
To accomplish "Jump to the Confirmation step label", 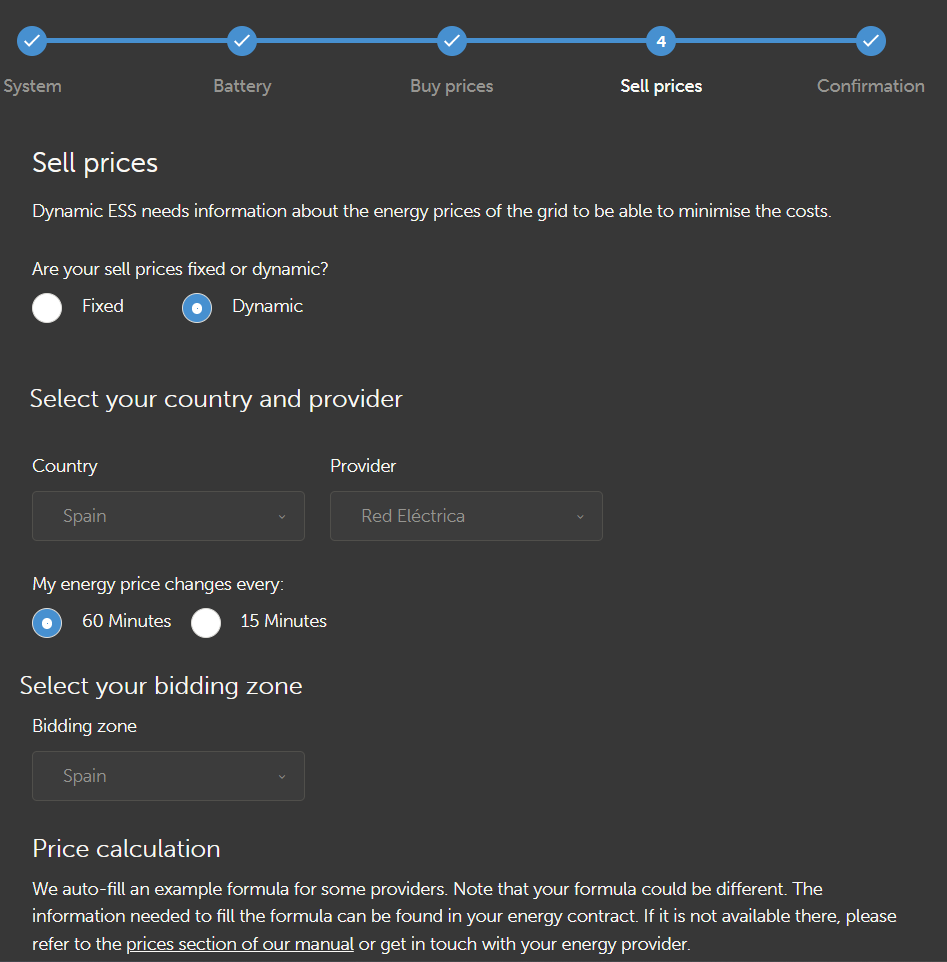I will tap(871, 86).
